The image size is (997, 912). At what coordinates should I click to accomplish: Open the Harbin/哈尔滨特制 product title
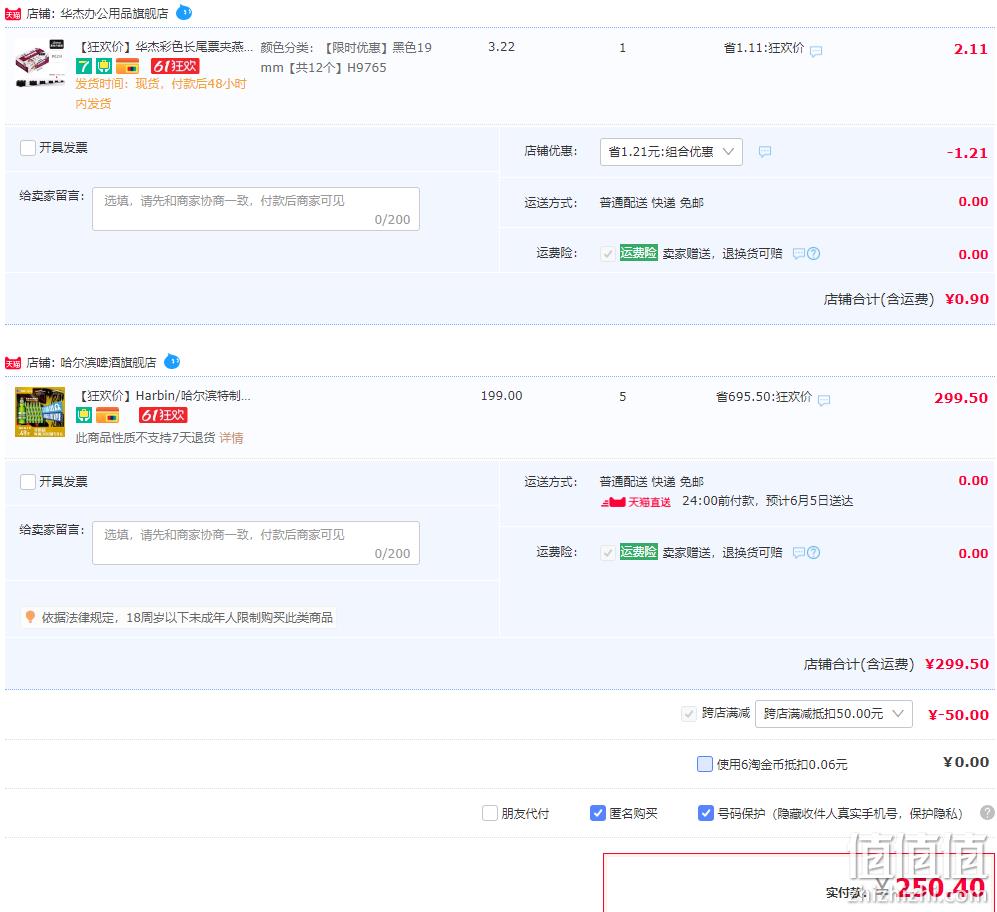click(163, 396)
